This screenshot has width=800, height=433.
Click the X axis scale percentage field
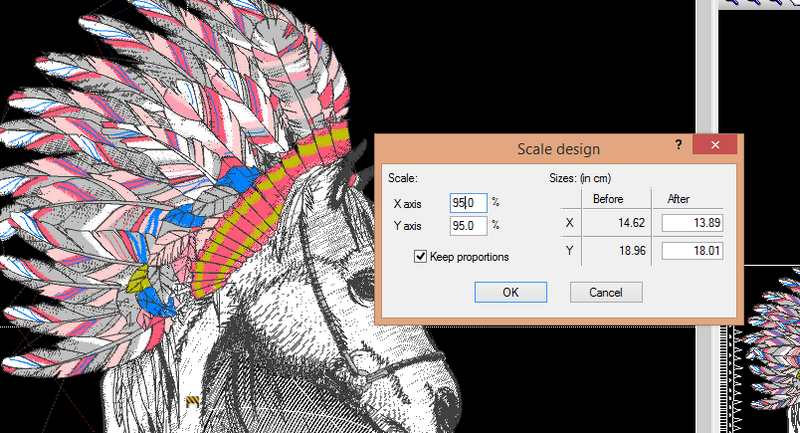[468, 203]
